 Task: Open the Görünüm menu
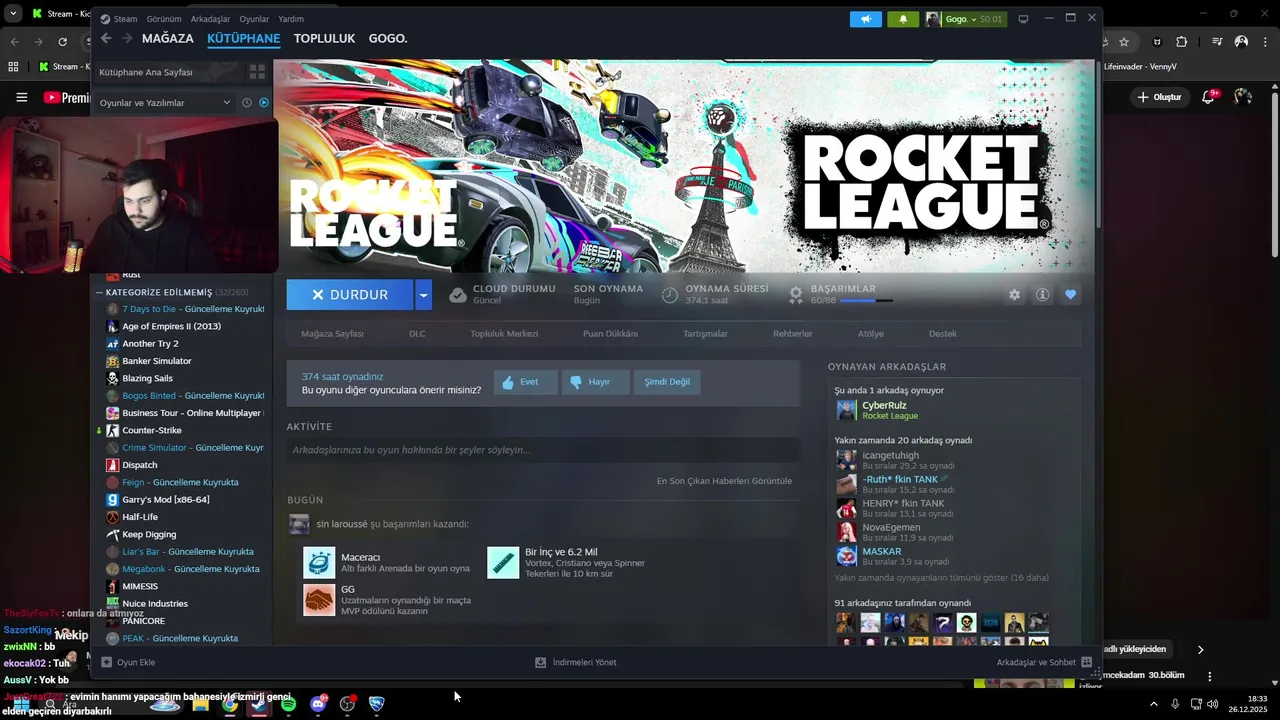[x=164, y=19]
